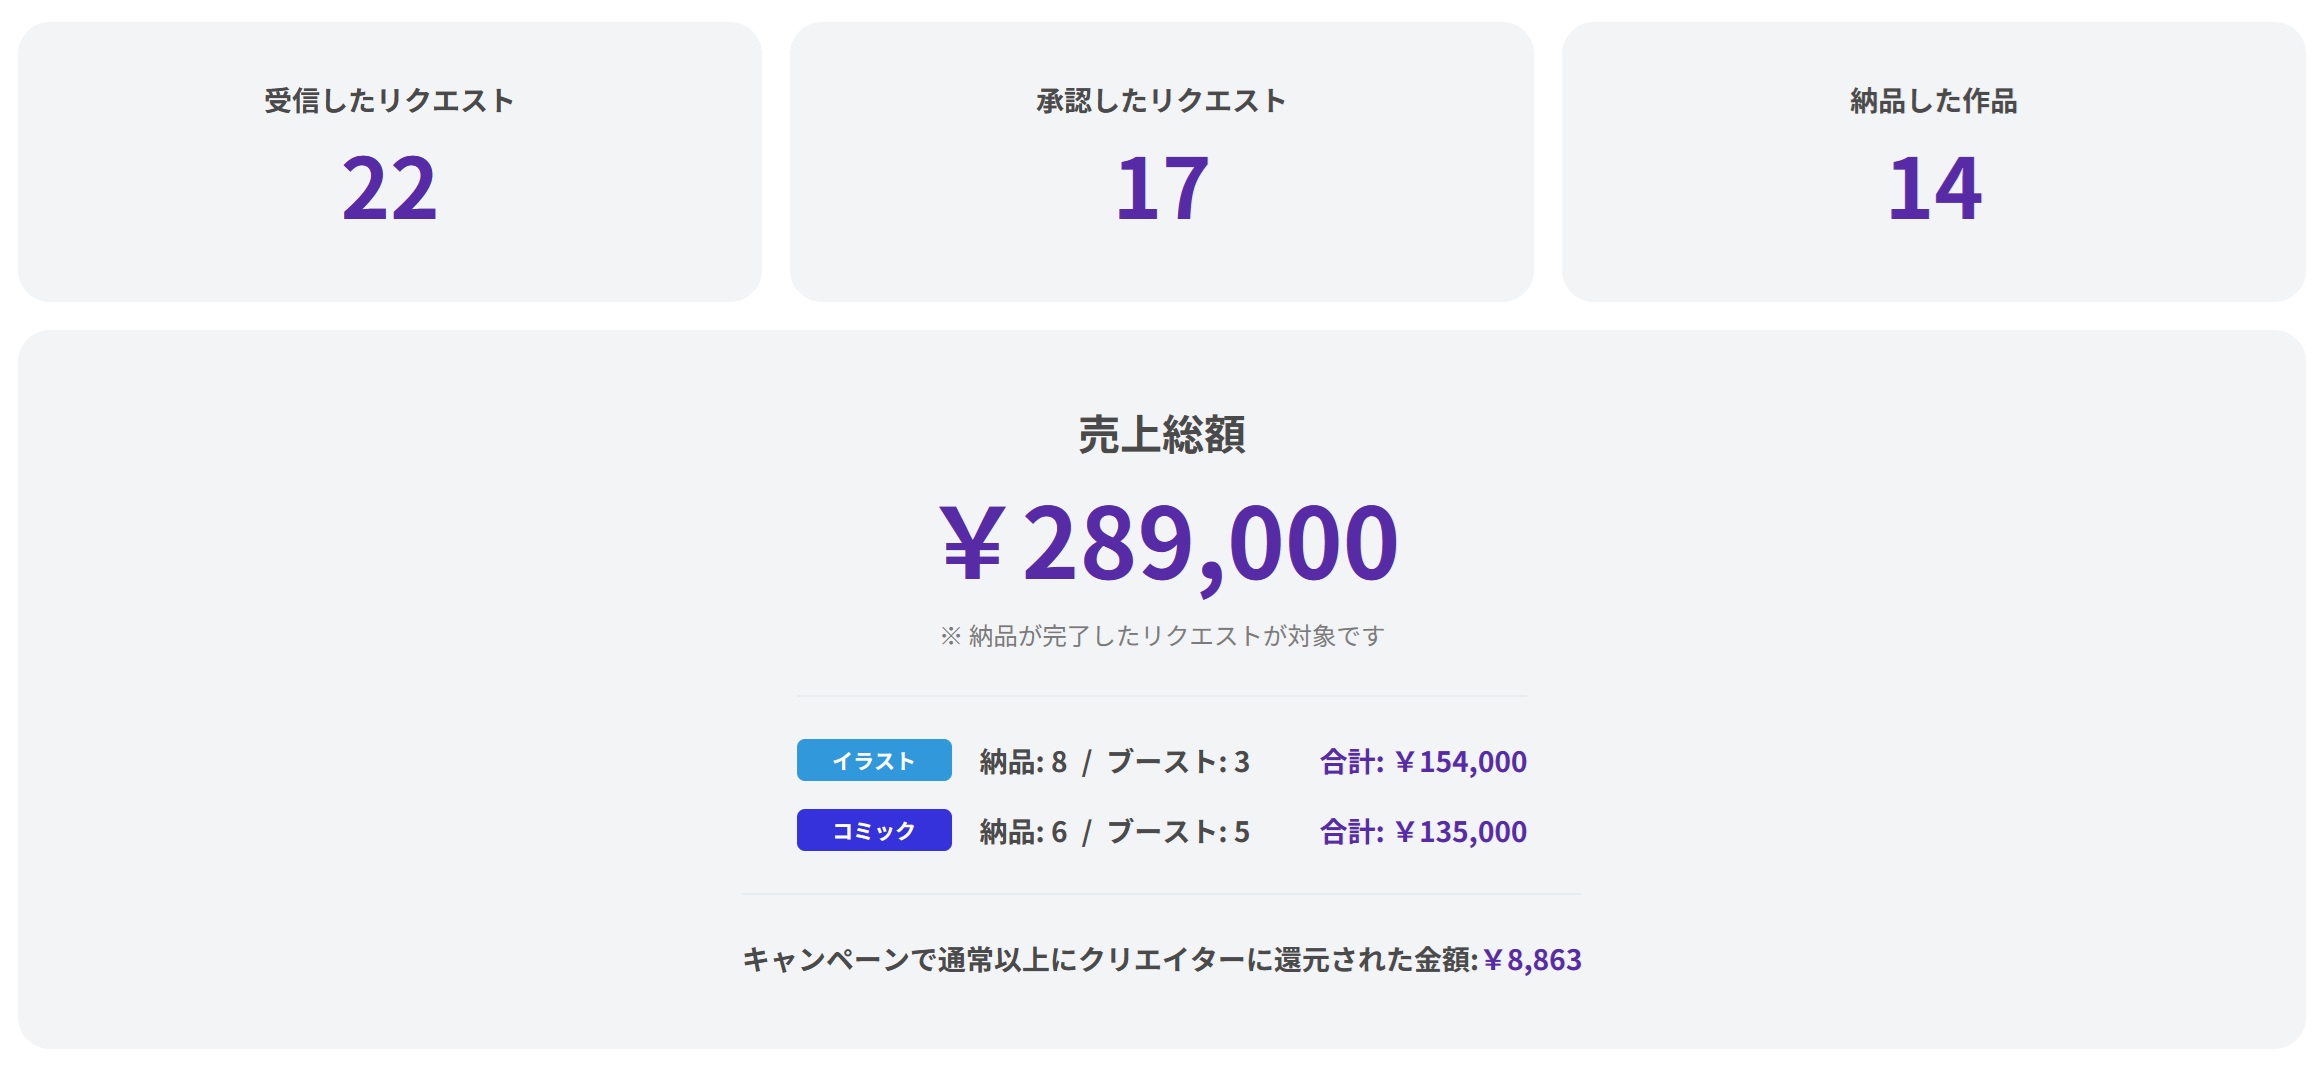Click the 承認したリクエスト card label

tap(1161, 101)
